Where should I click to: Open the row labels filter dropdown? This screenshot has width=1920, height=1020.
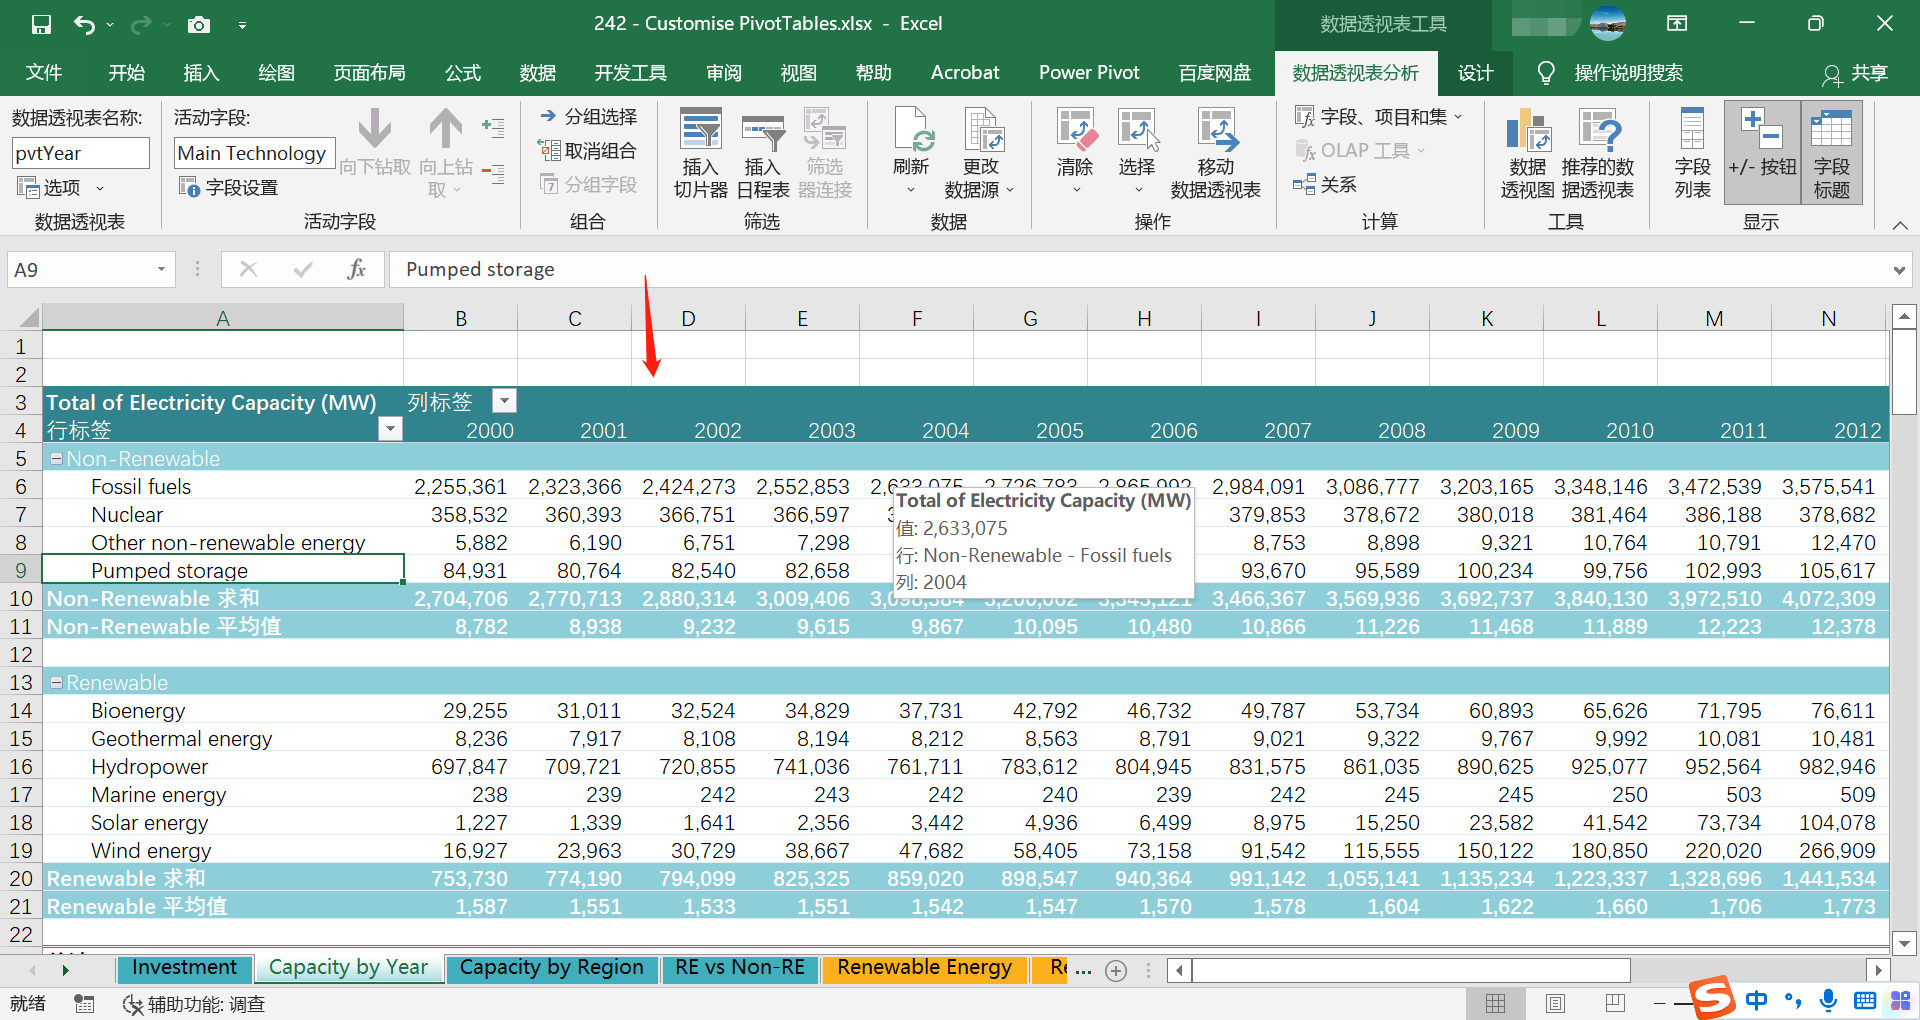click(390, 430)
